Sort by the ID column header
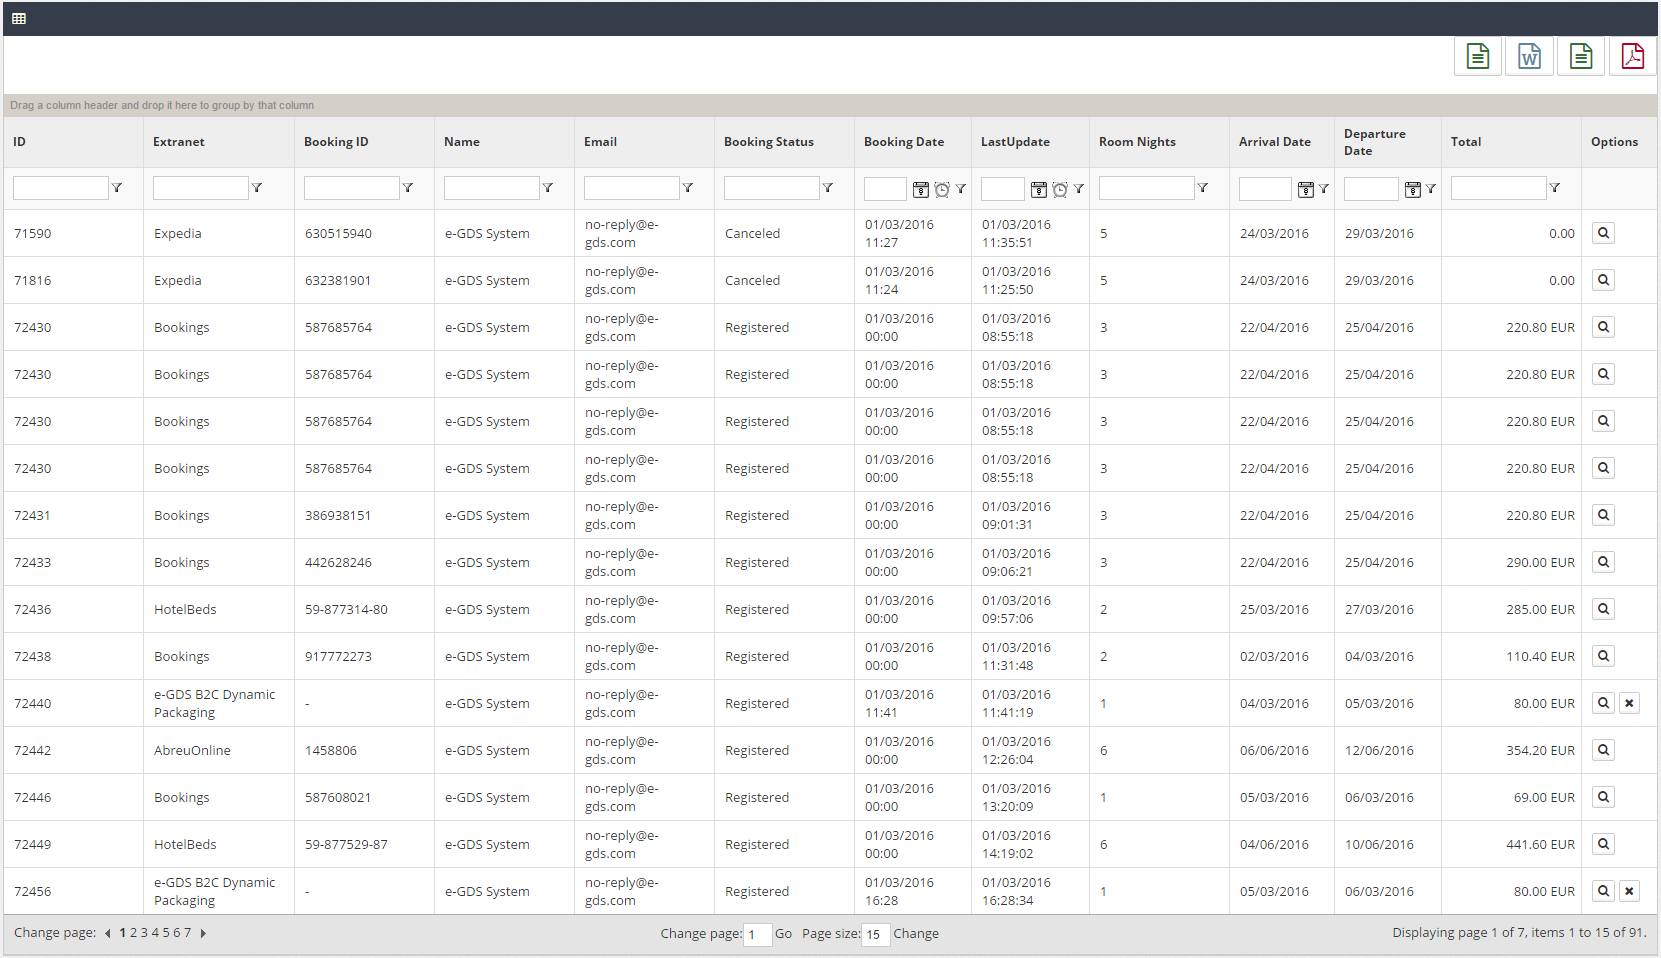The image size is (1661, 958). coord(19,142)
